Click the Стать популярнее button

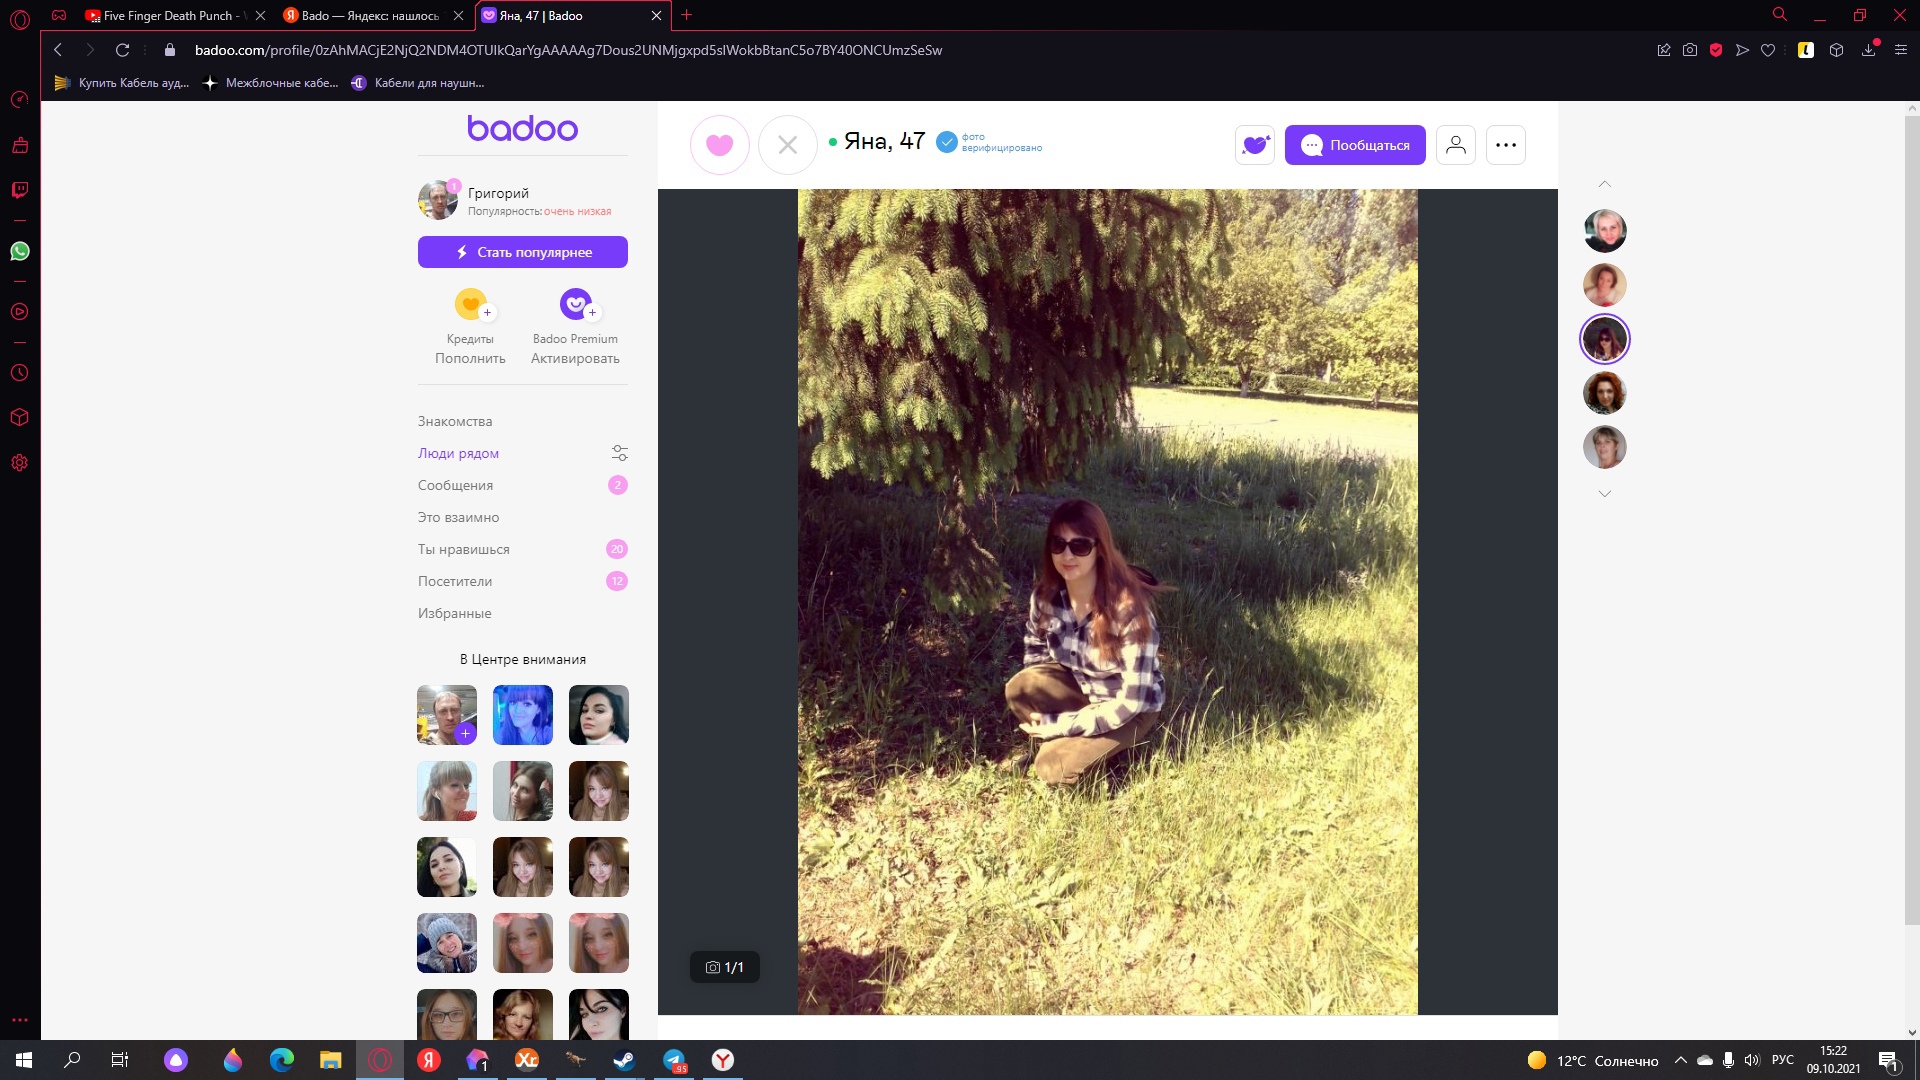[522, 252]
